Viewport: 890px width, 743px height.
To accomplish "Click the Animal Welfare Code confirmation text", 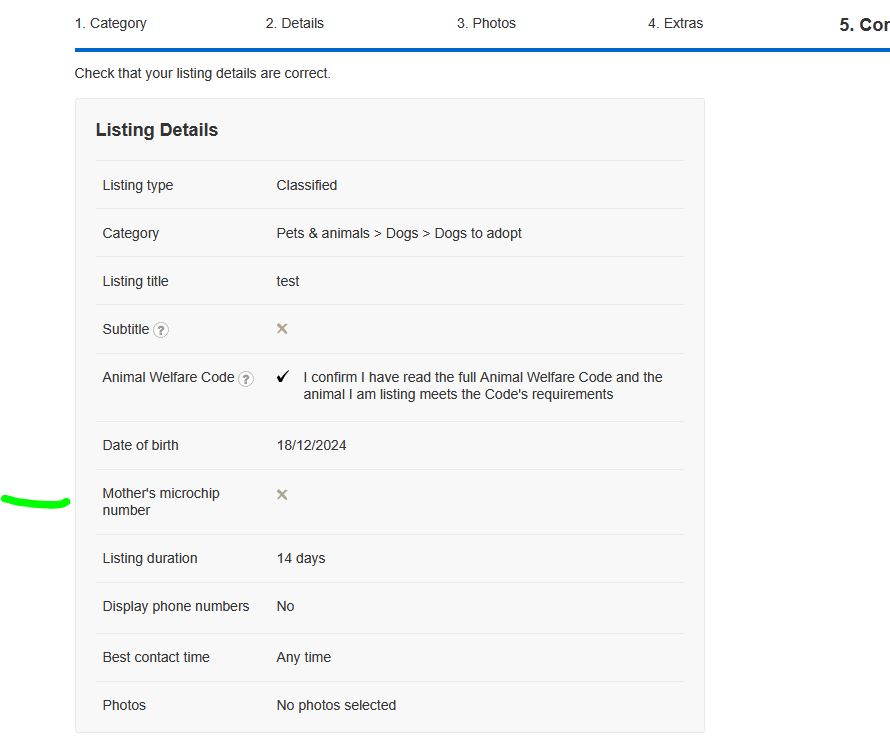I will coord(482,386).
